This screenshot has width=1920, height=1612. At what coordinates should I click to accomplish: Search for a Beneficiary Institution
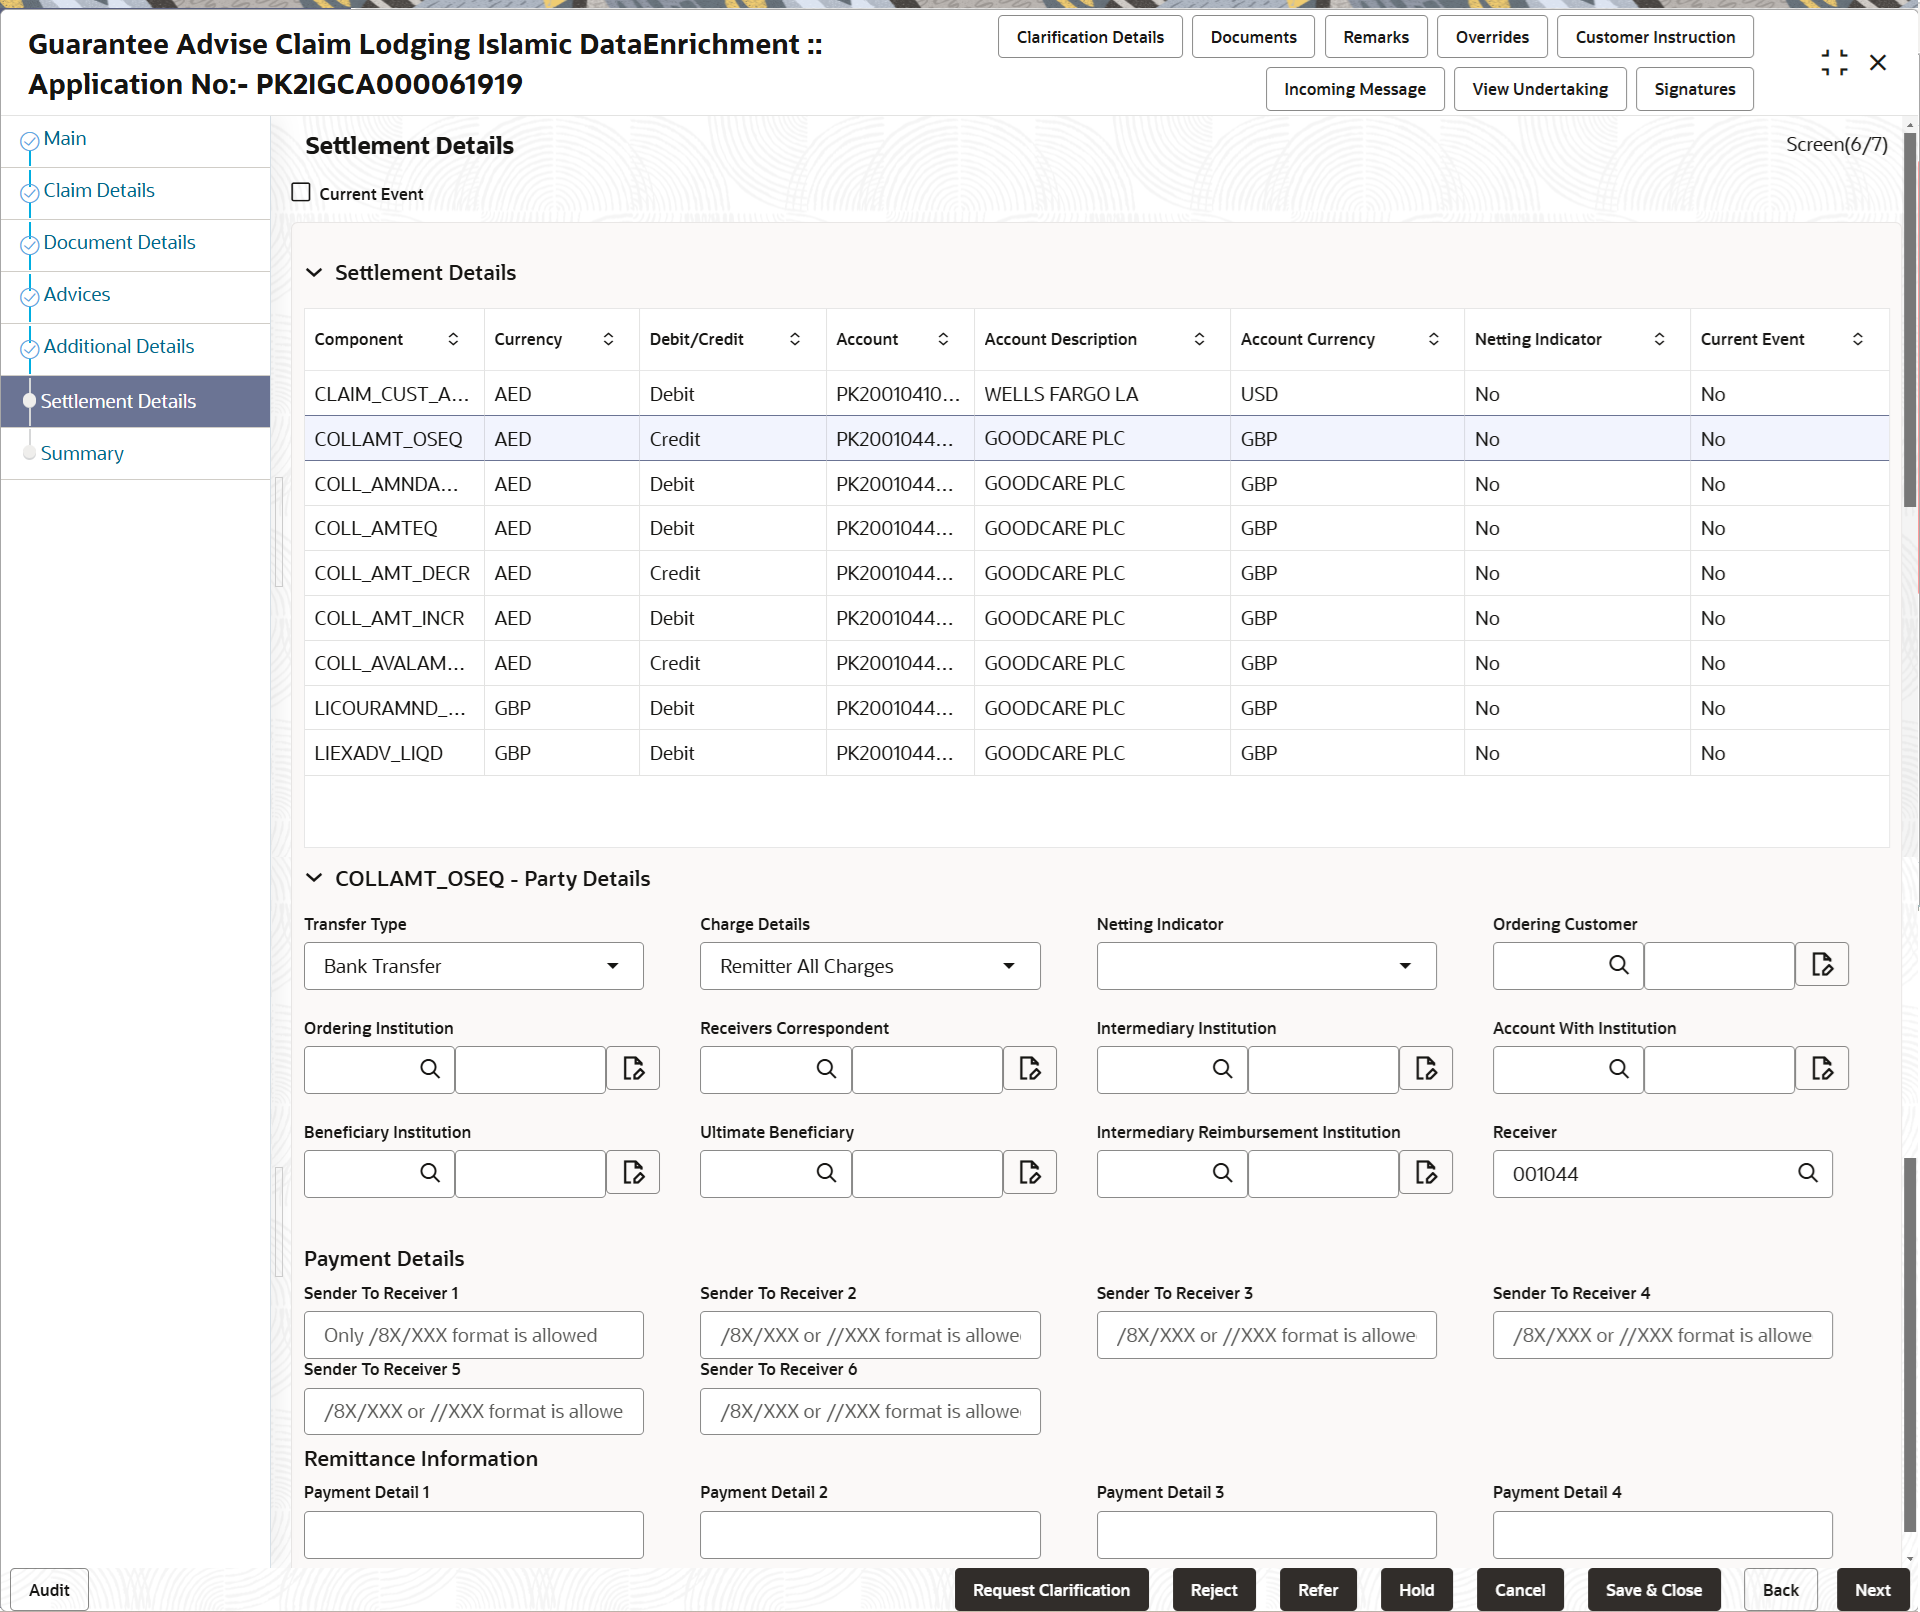pyautogui.click(x=430, y=1173)
